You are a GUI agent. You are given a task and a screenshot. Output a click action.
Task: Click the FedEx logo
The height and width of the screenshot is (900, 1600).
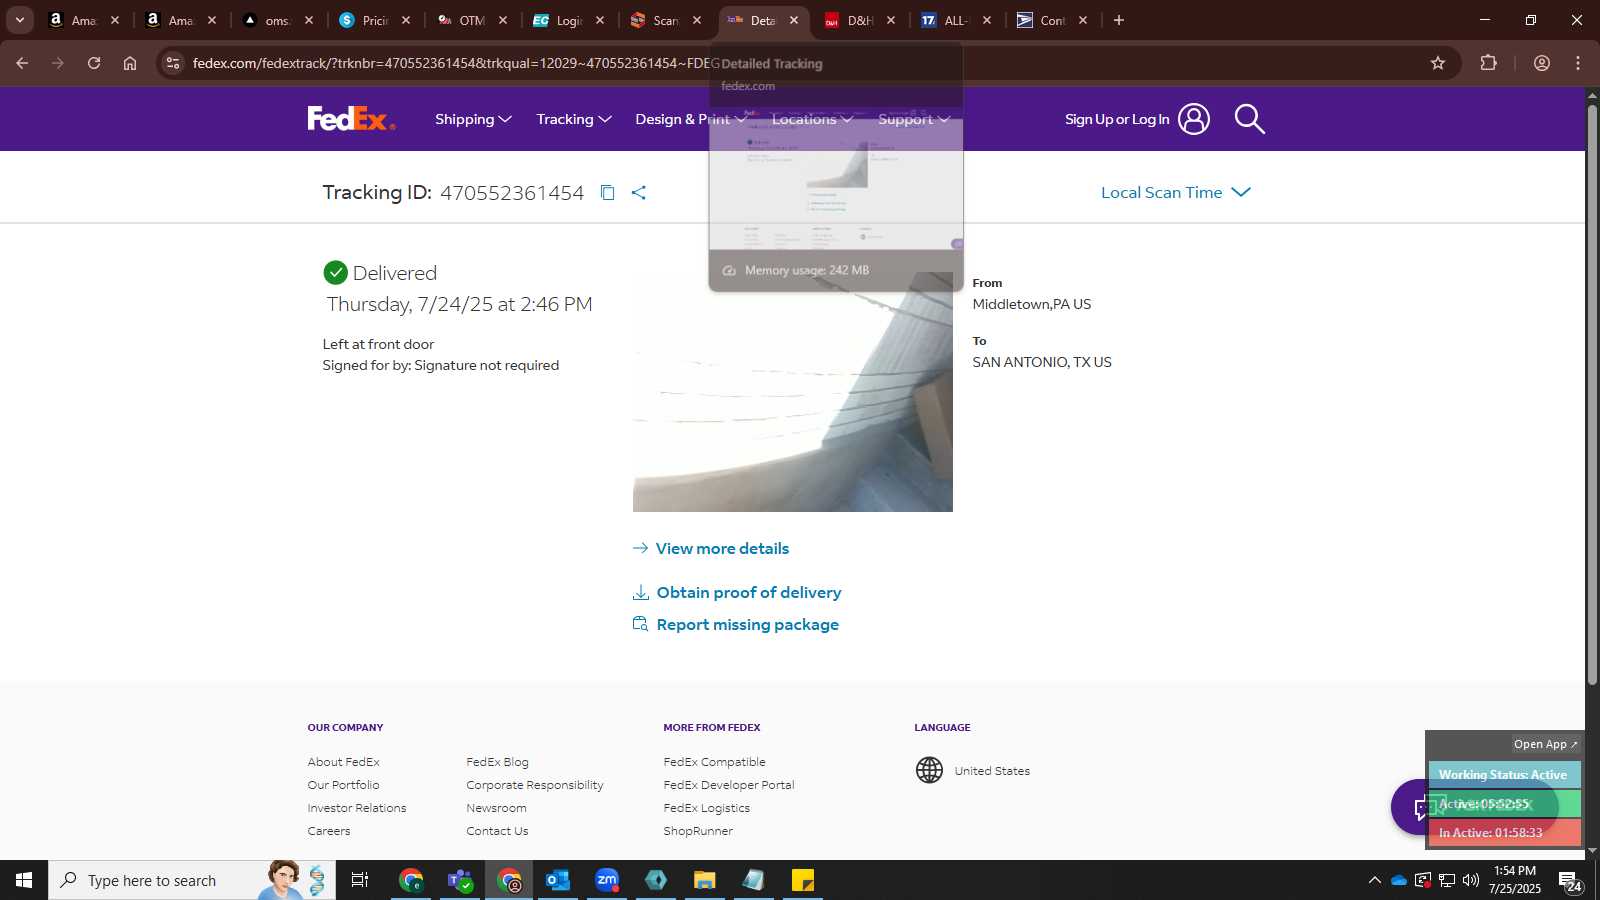click(351, 119)
